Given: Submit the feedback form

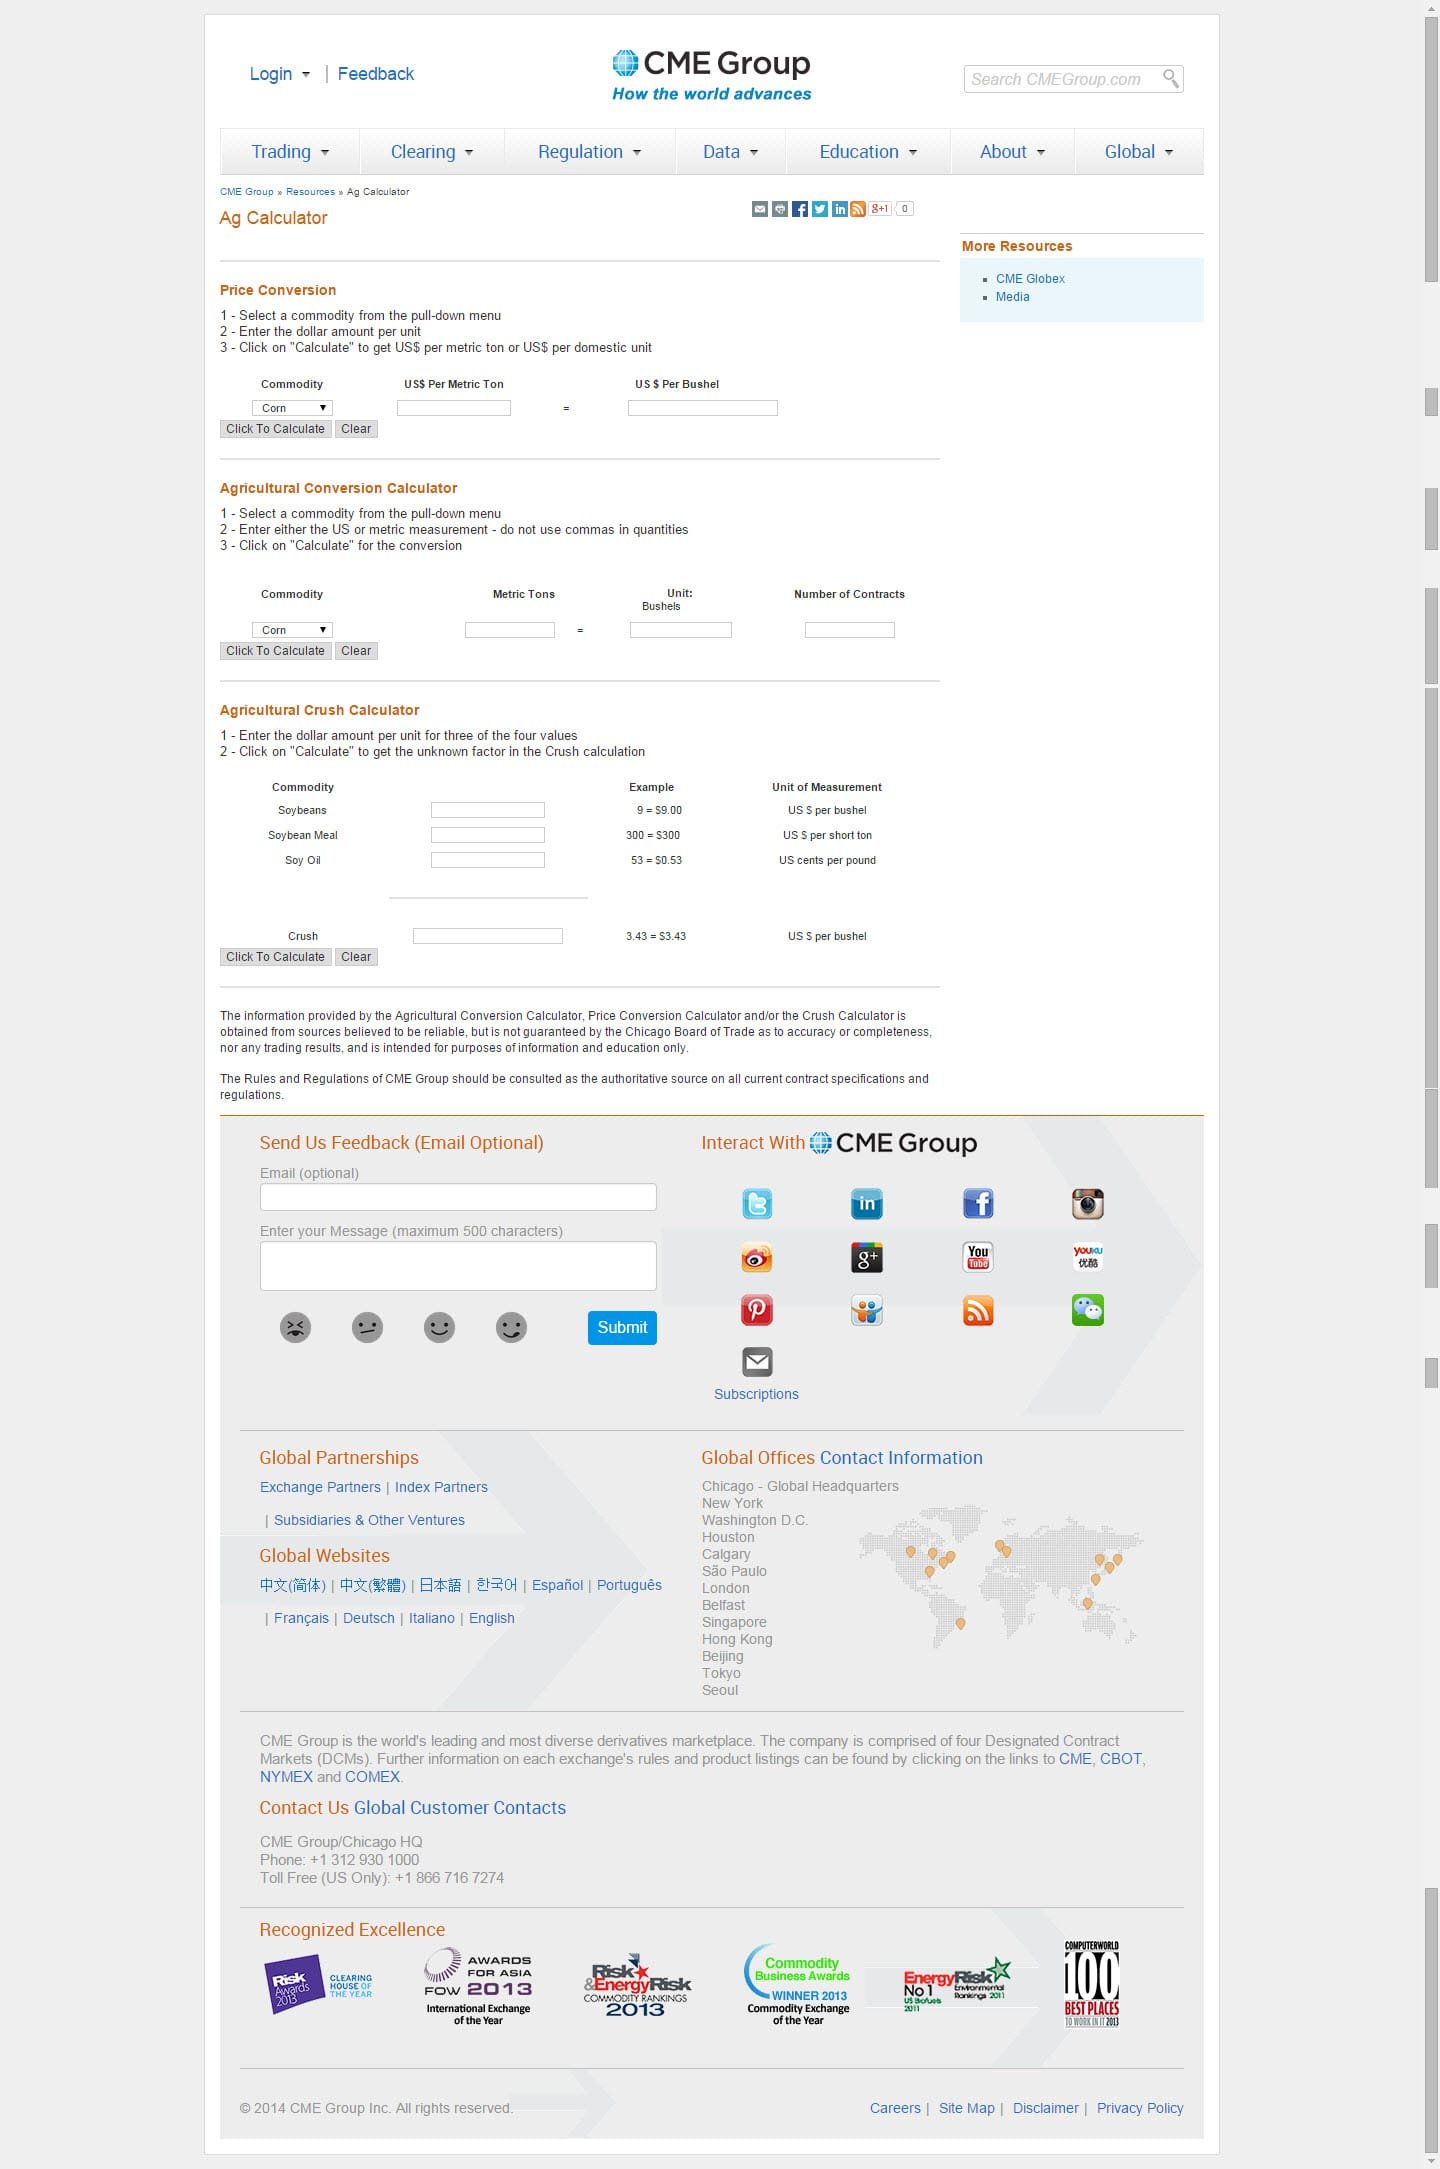Looking at the screenshot, I should [x=622, y=1328].
